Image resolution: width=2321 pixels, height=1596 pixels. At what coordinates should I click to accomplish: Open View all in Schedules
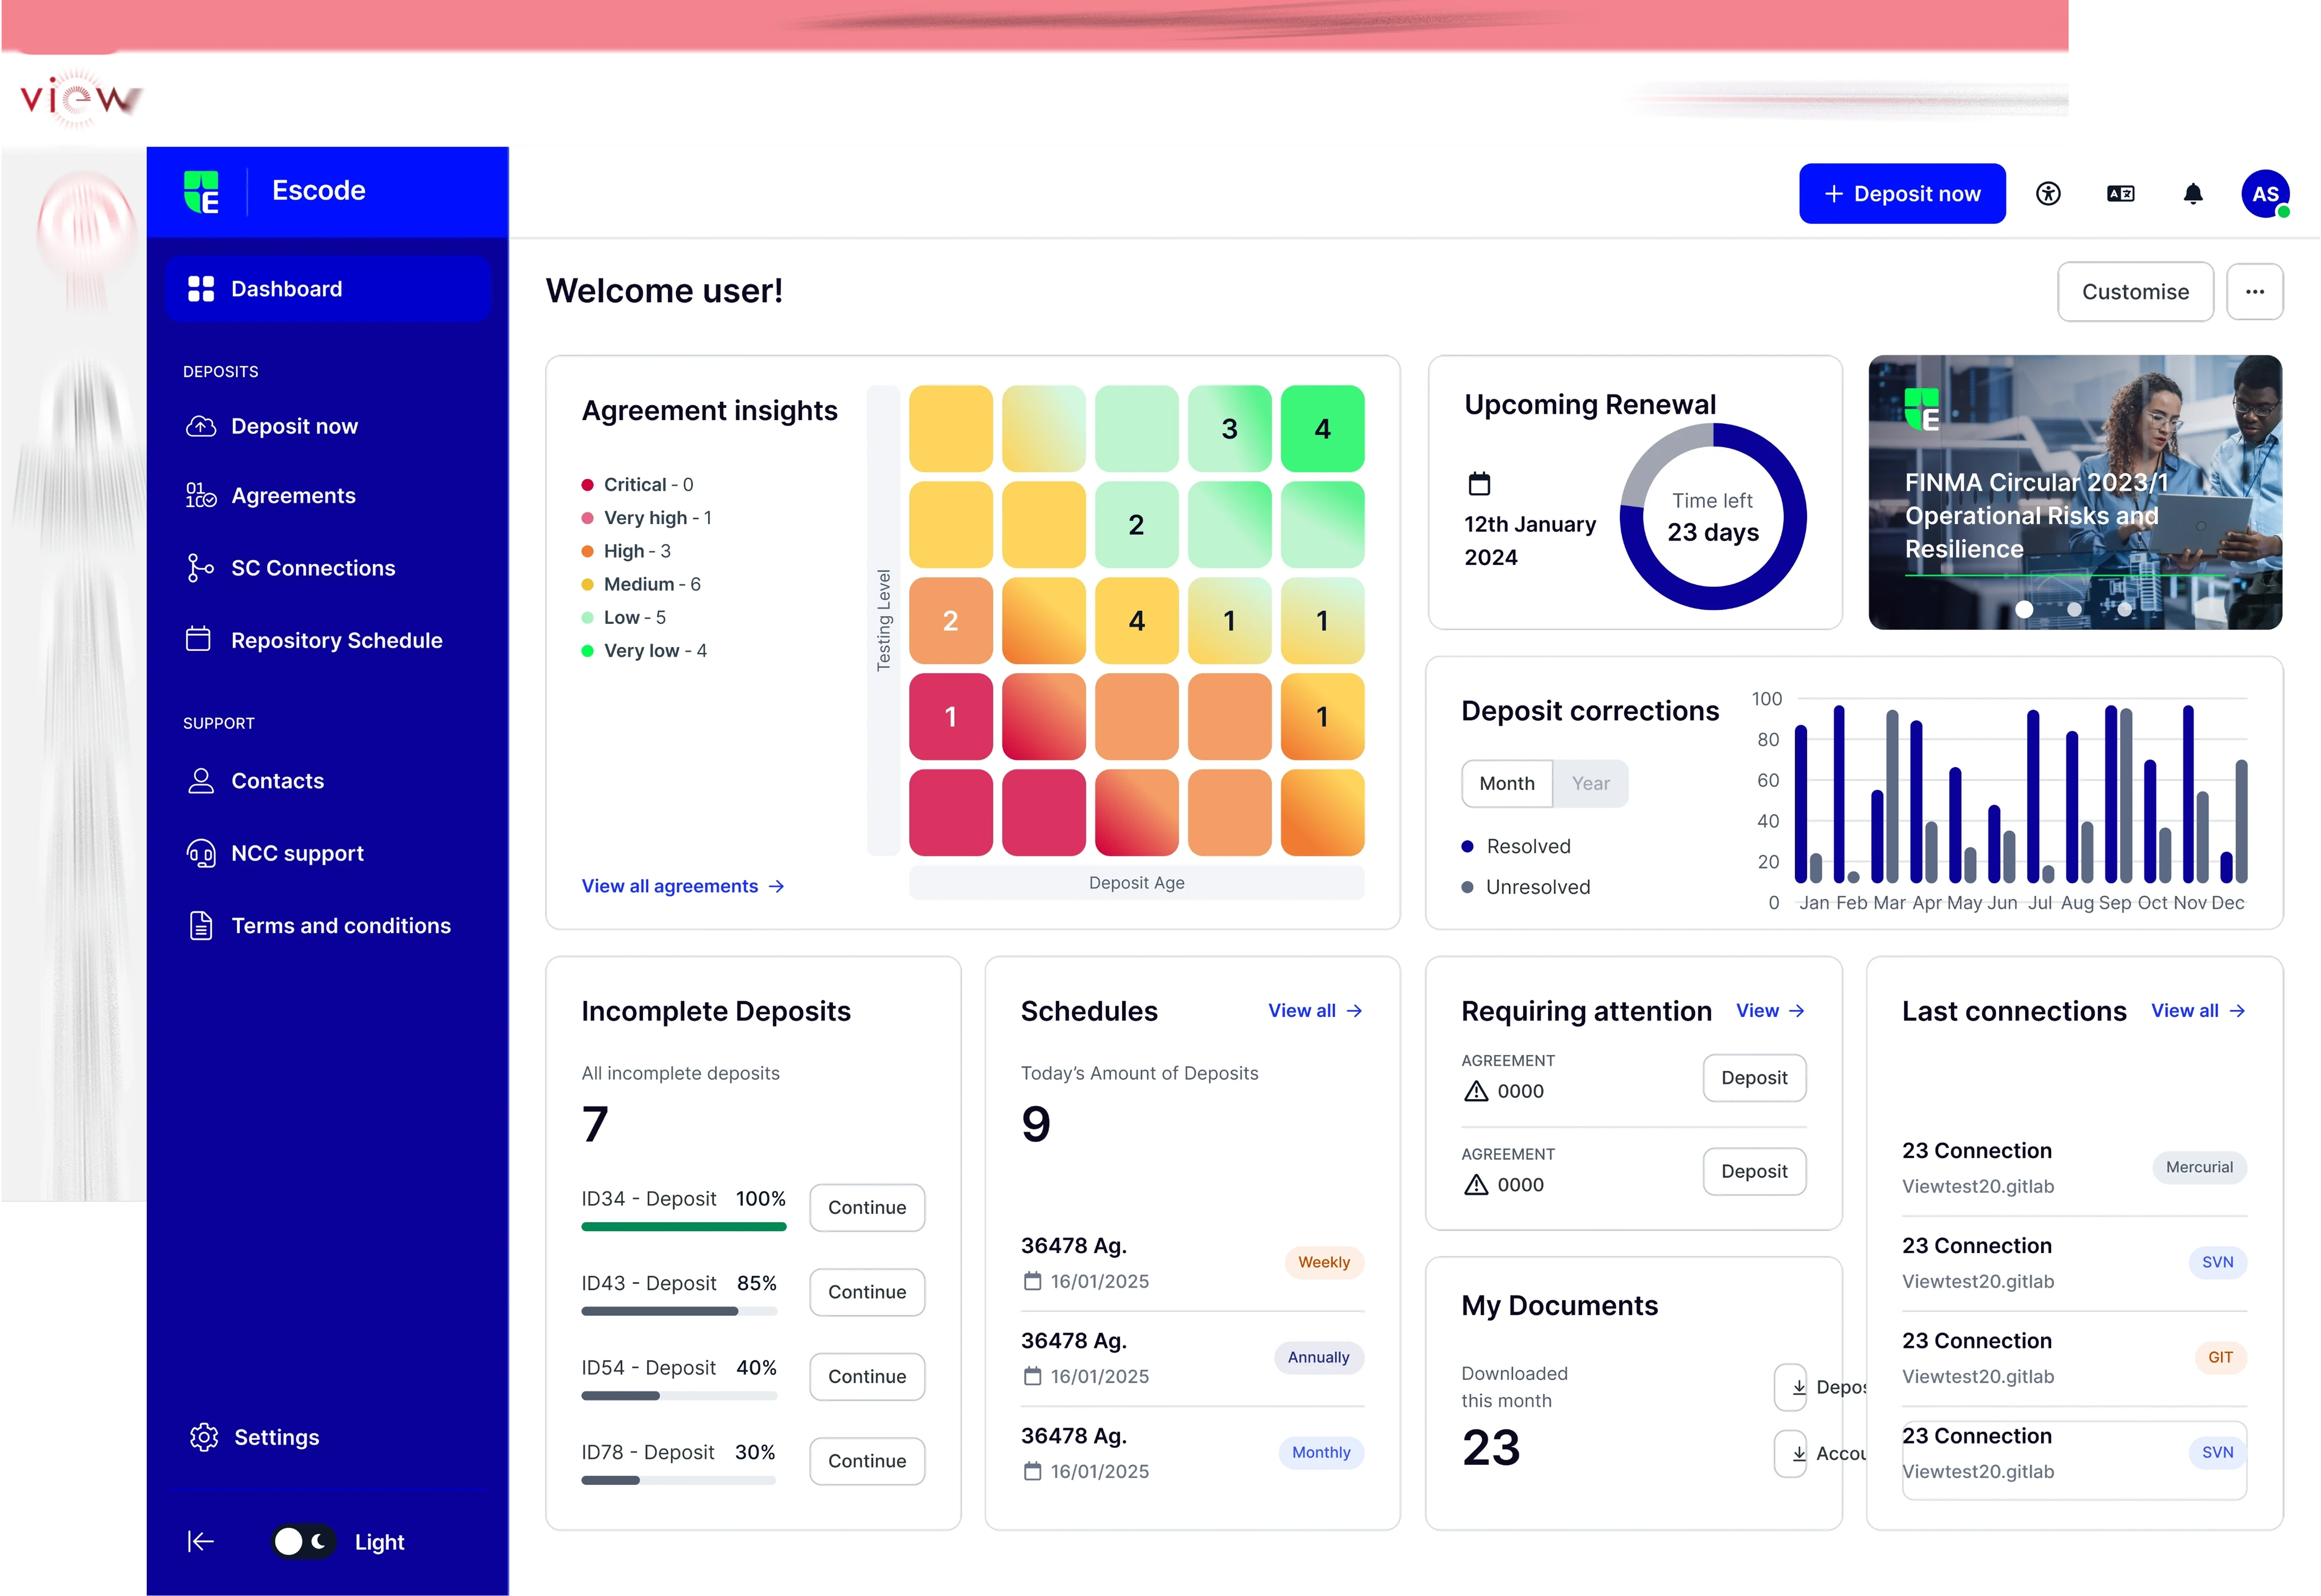tap(1314, 1011)
